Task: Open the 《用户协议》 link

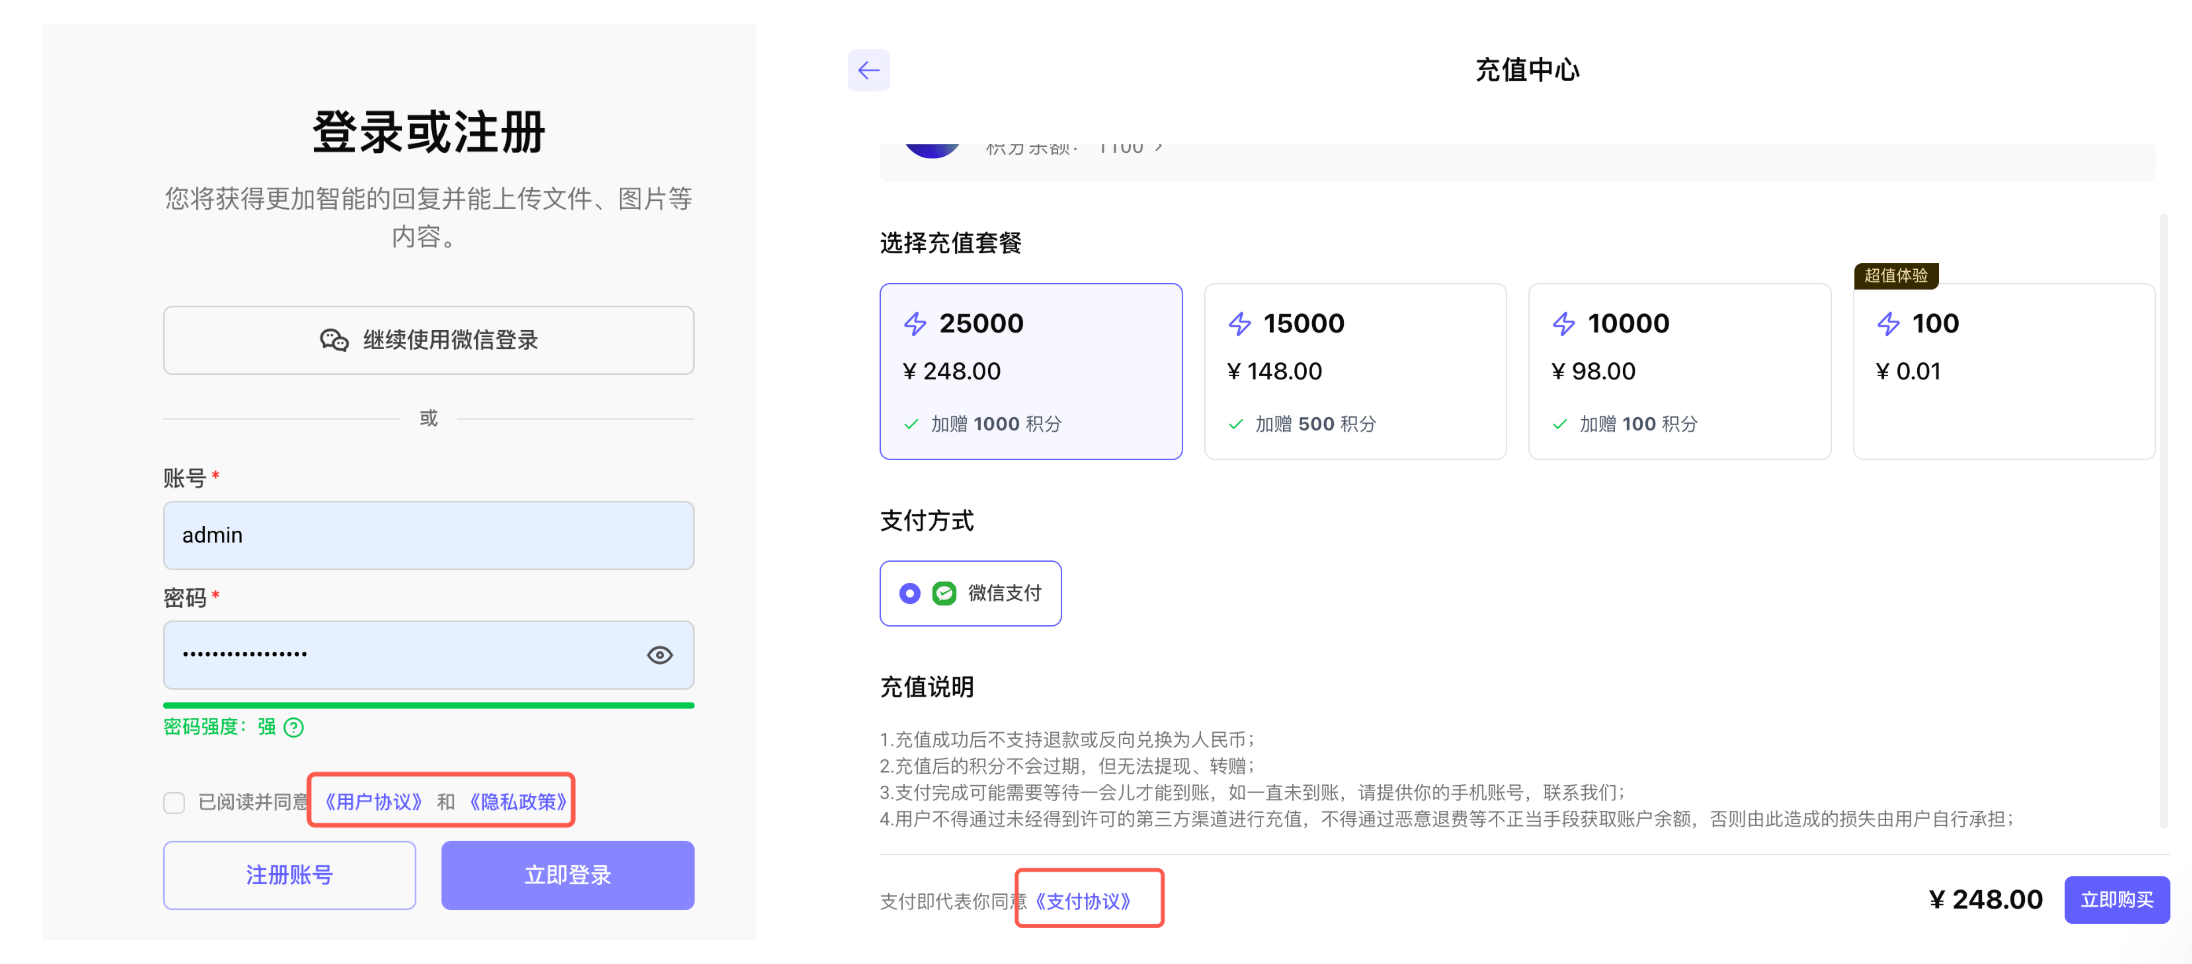Action: pyautogui.click(x=373, y=802)
